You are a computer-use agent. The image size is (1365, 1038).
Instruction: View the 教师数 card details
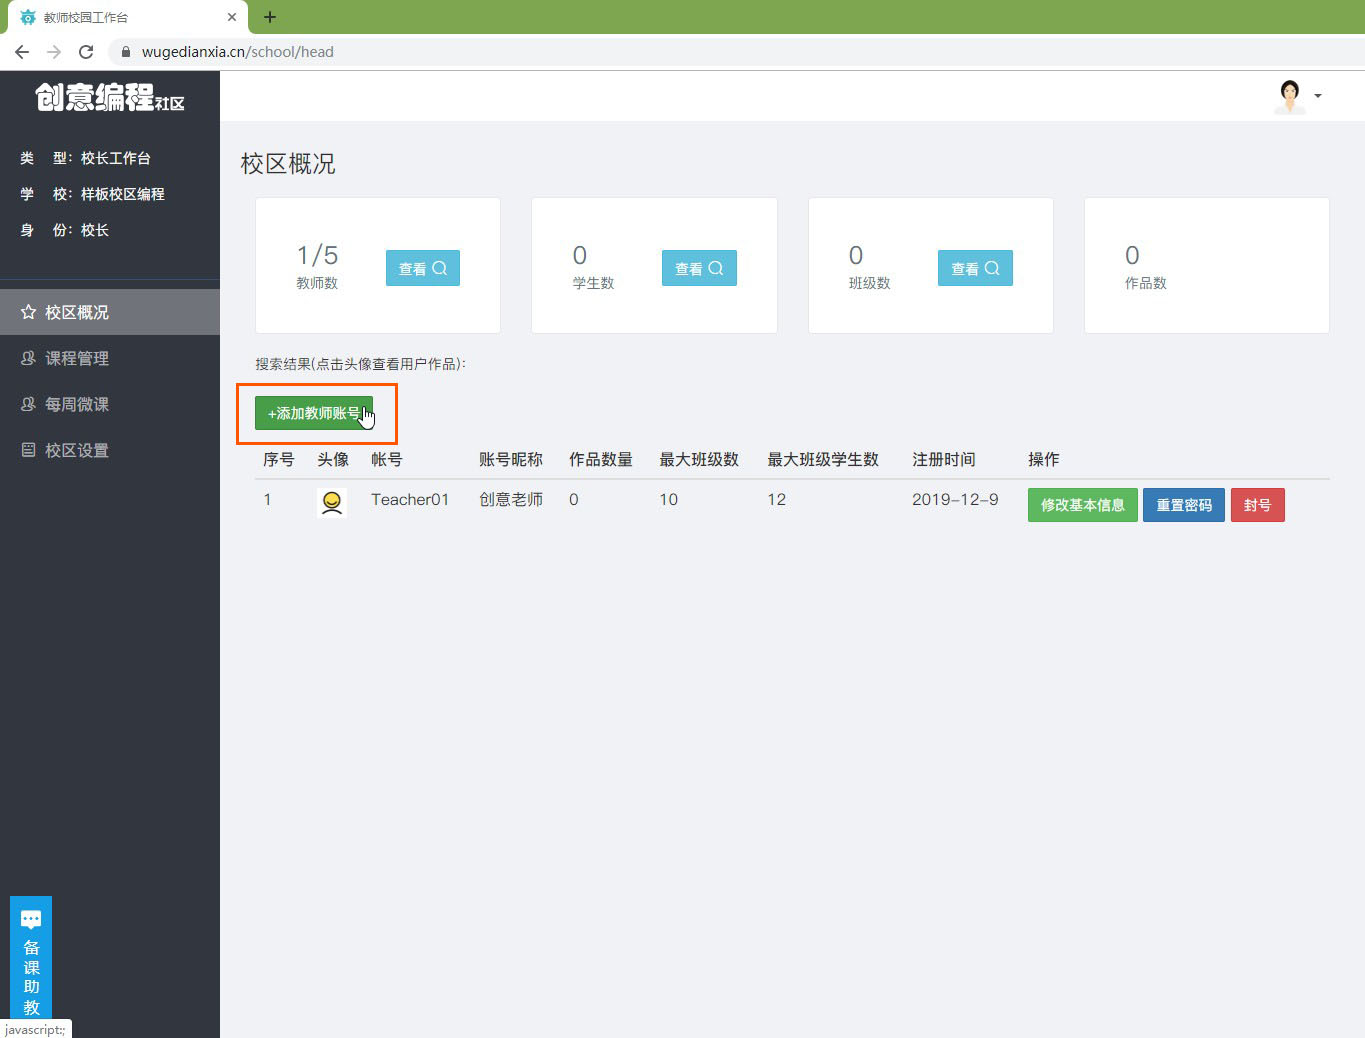(423, 268)
